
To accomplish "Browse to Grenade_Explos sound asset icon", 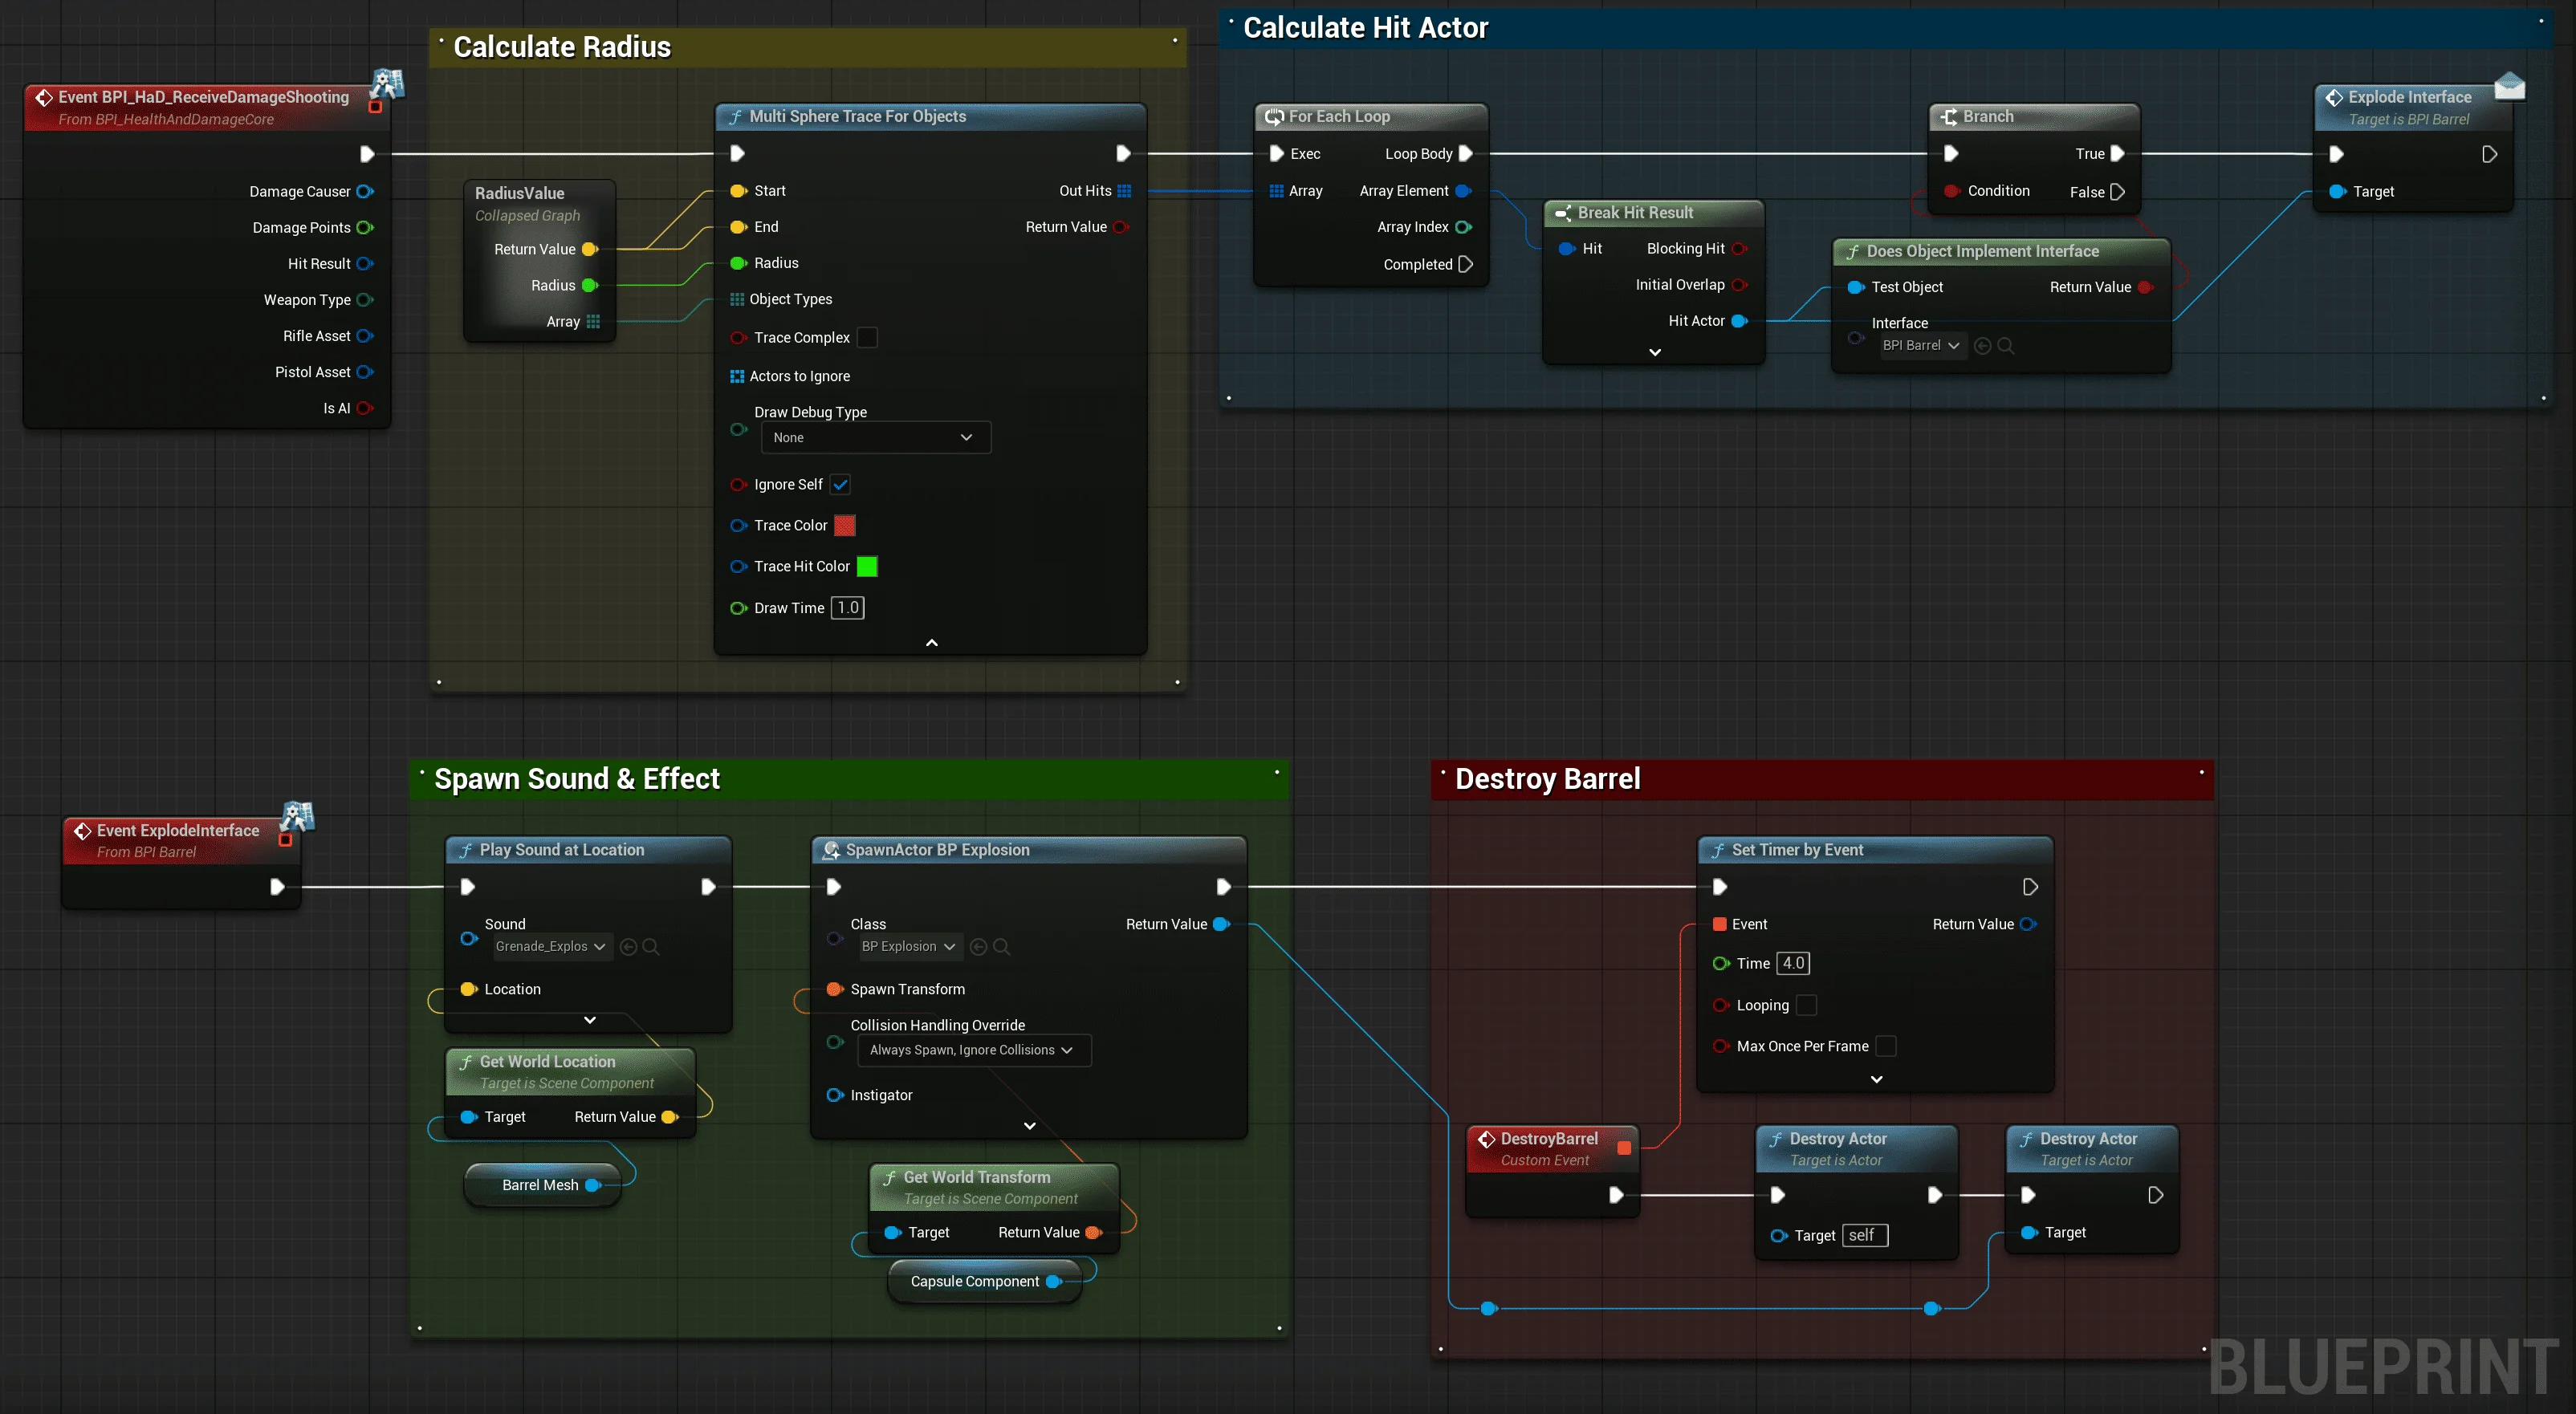I will pos(651,946).
